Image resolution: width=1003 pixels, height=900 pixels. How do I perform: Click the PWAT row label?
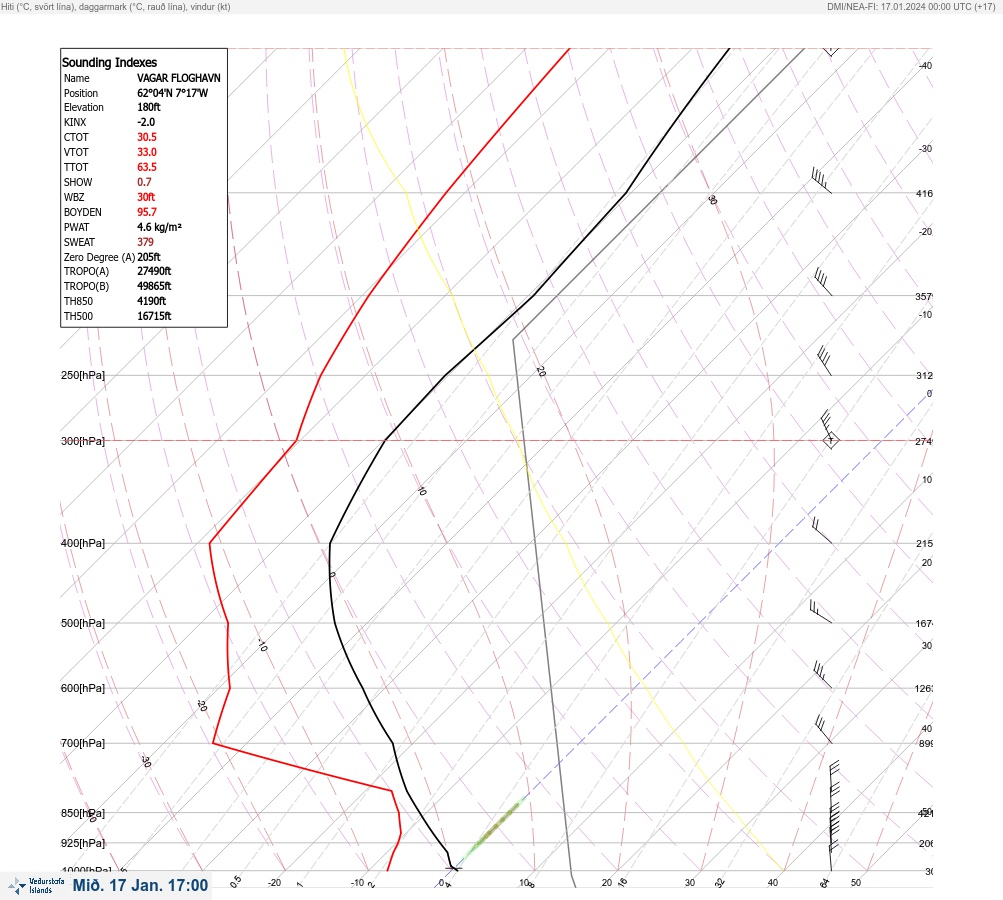tap(77, 227)
